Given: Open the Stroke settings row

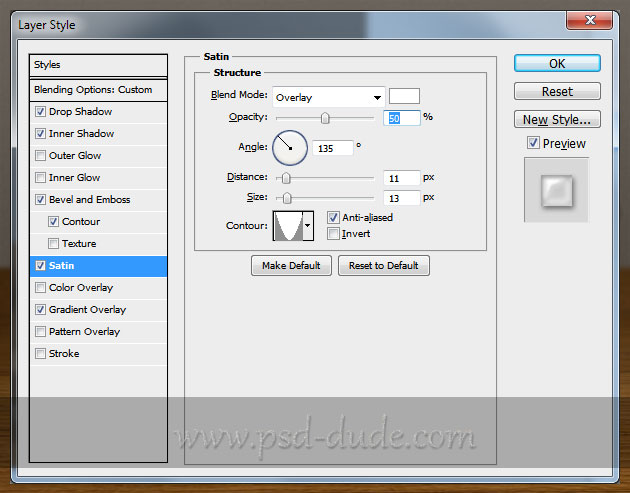Looking at the screenshot, I should coord(98,354).
